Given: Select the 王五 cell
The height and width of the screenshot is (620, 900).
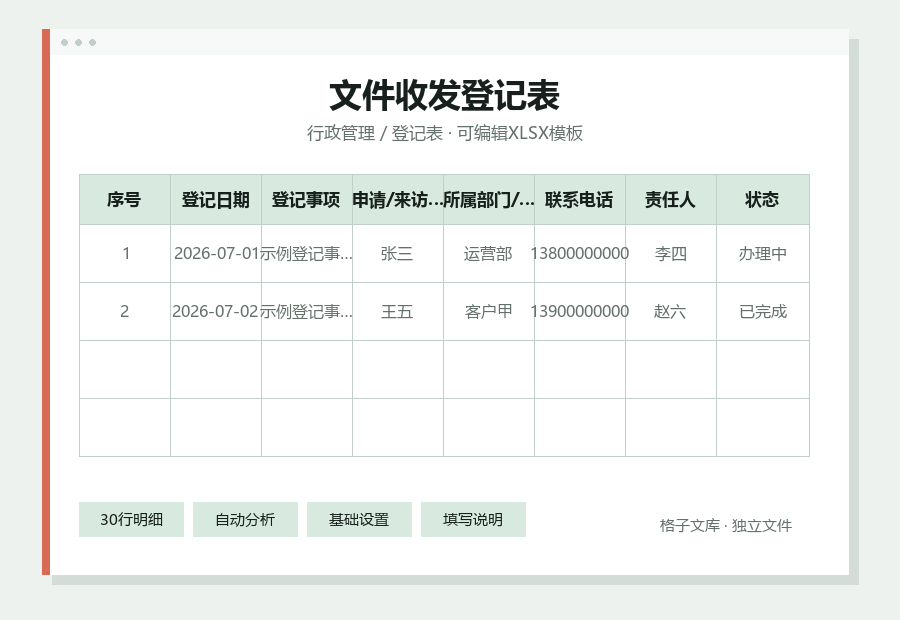Looking at the screenshot, I should coord(398,311).
